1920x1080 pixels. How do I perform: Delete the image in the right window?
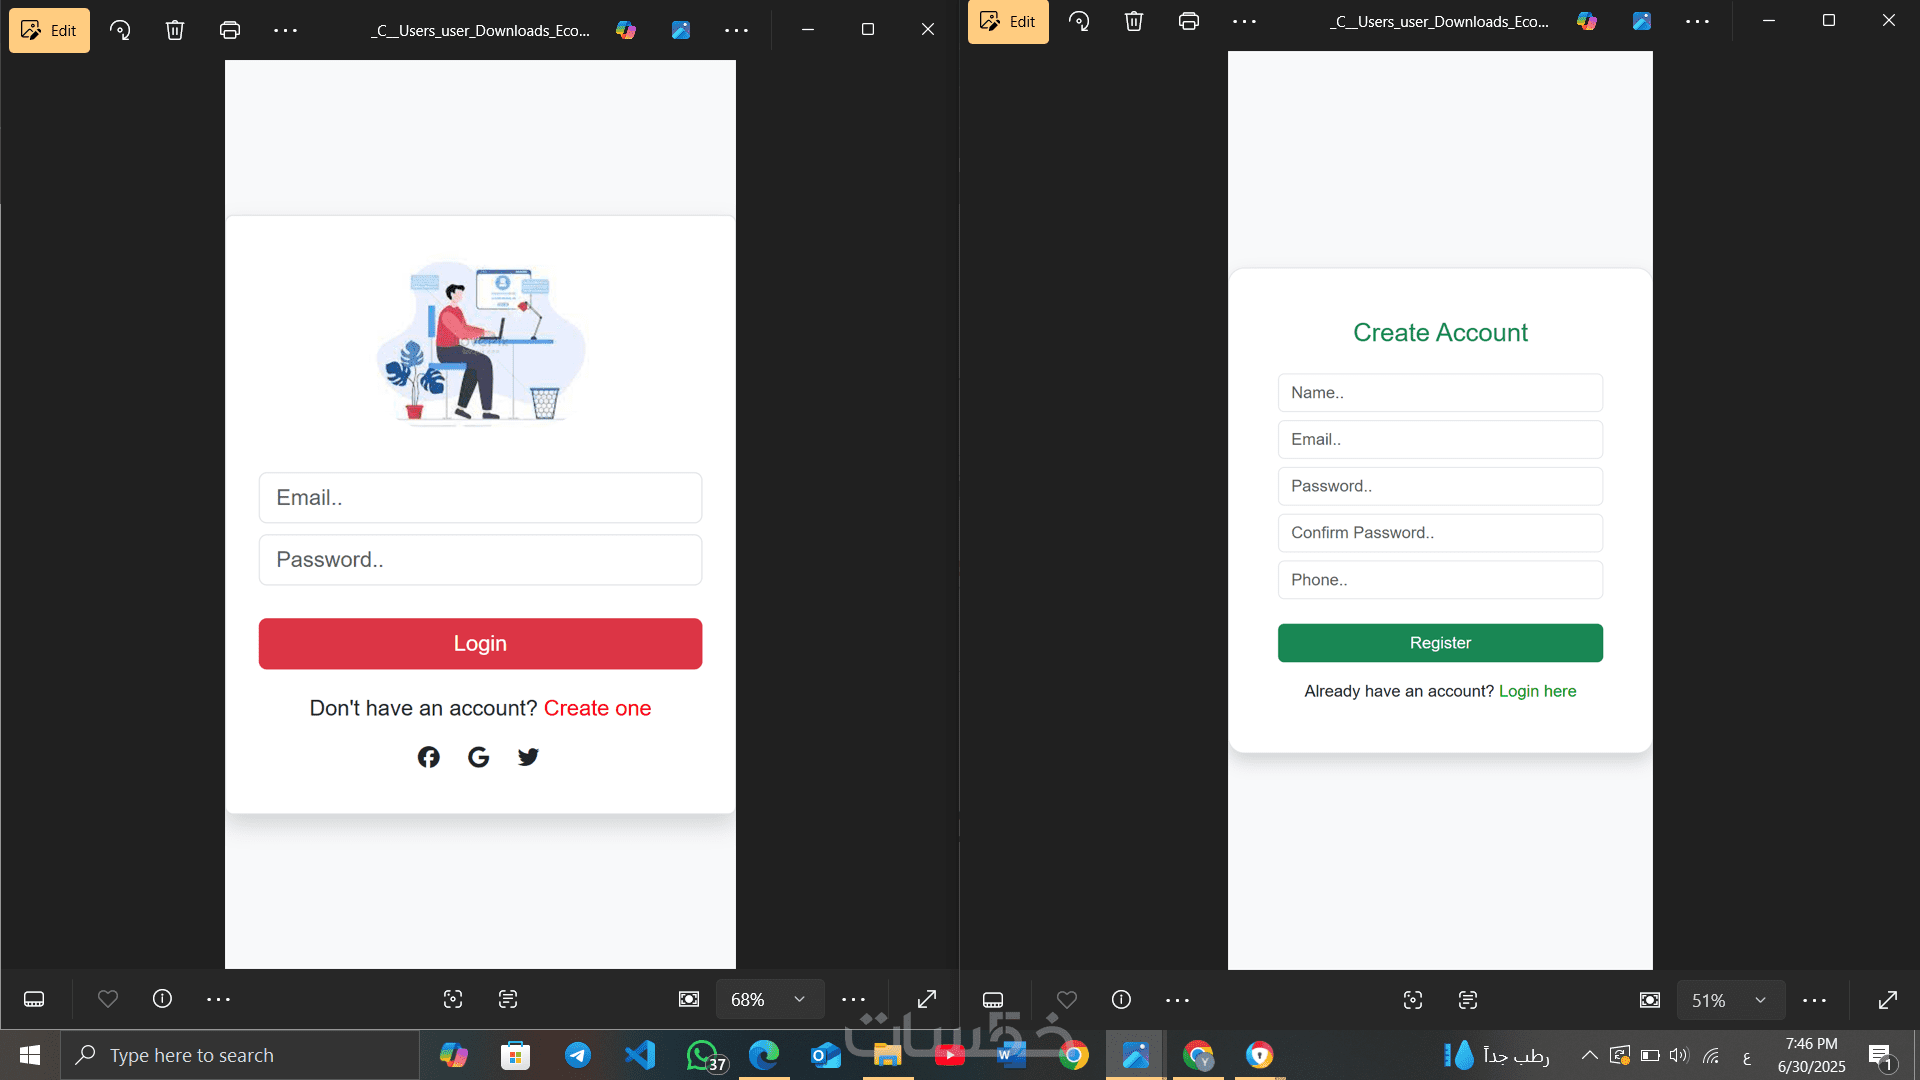coord(1133,21)
